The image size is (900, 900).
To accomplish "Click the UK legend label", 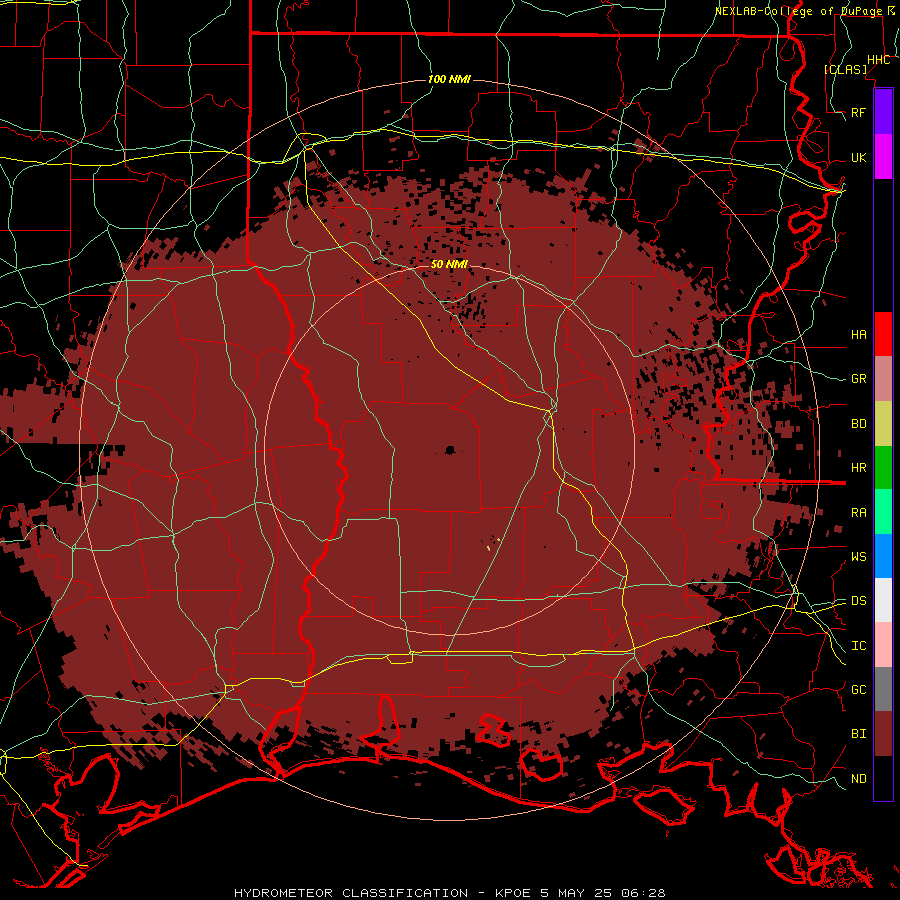I will [x=859, y=157].
